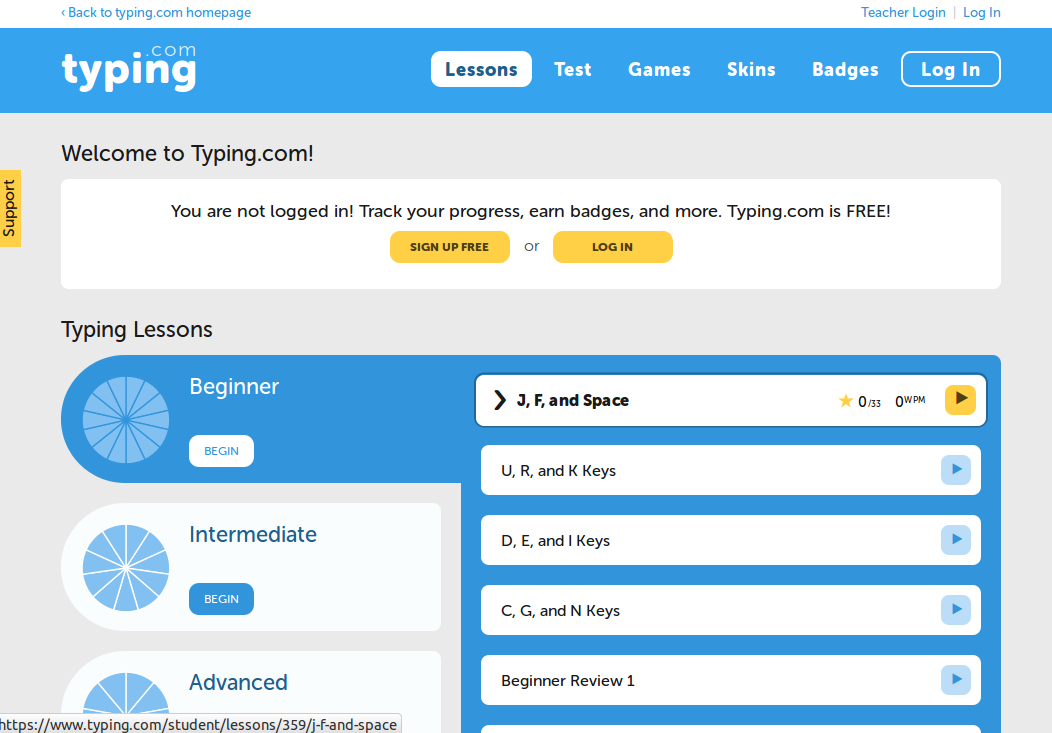Viewport: 1052px width, 733px height.
Task: Click the Beginner progress pie chart
Action: click(125, 420)
